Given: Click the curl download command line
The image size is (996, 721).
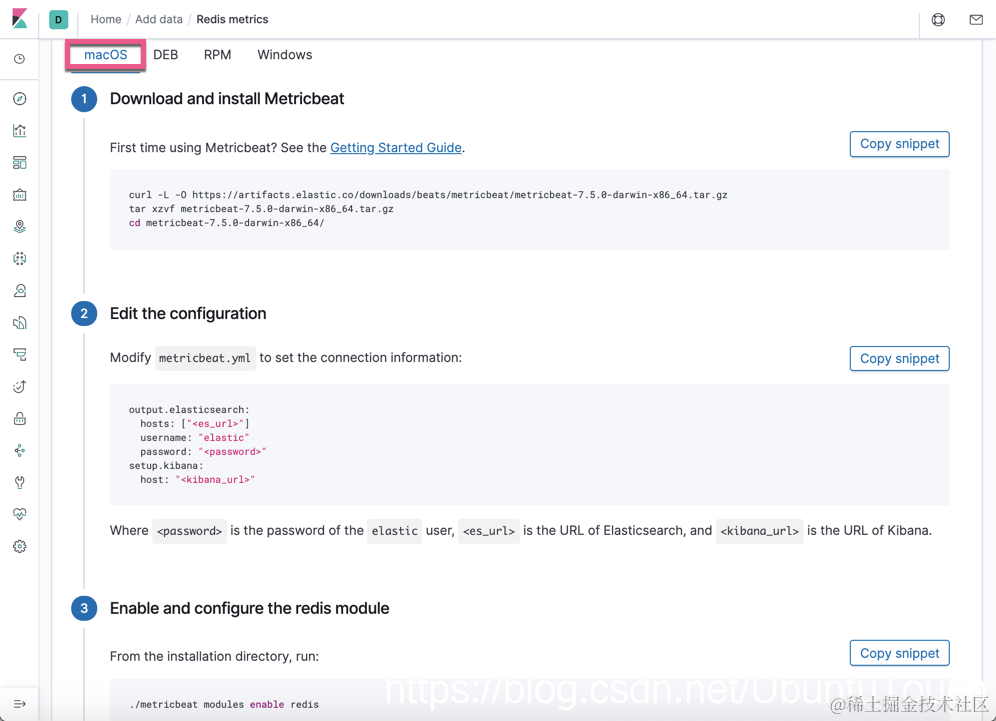Looking at the screenshot, I should click(x=428, y=195).
